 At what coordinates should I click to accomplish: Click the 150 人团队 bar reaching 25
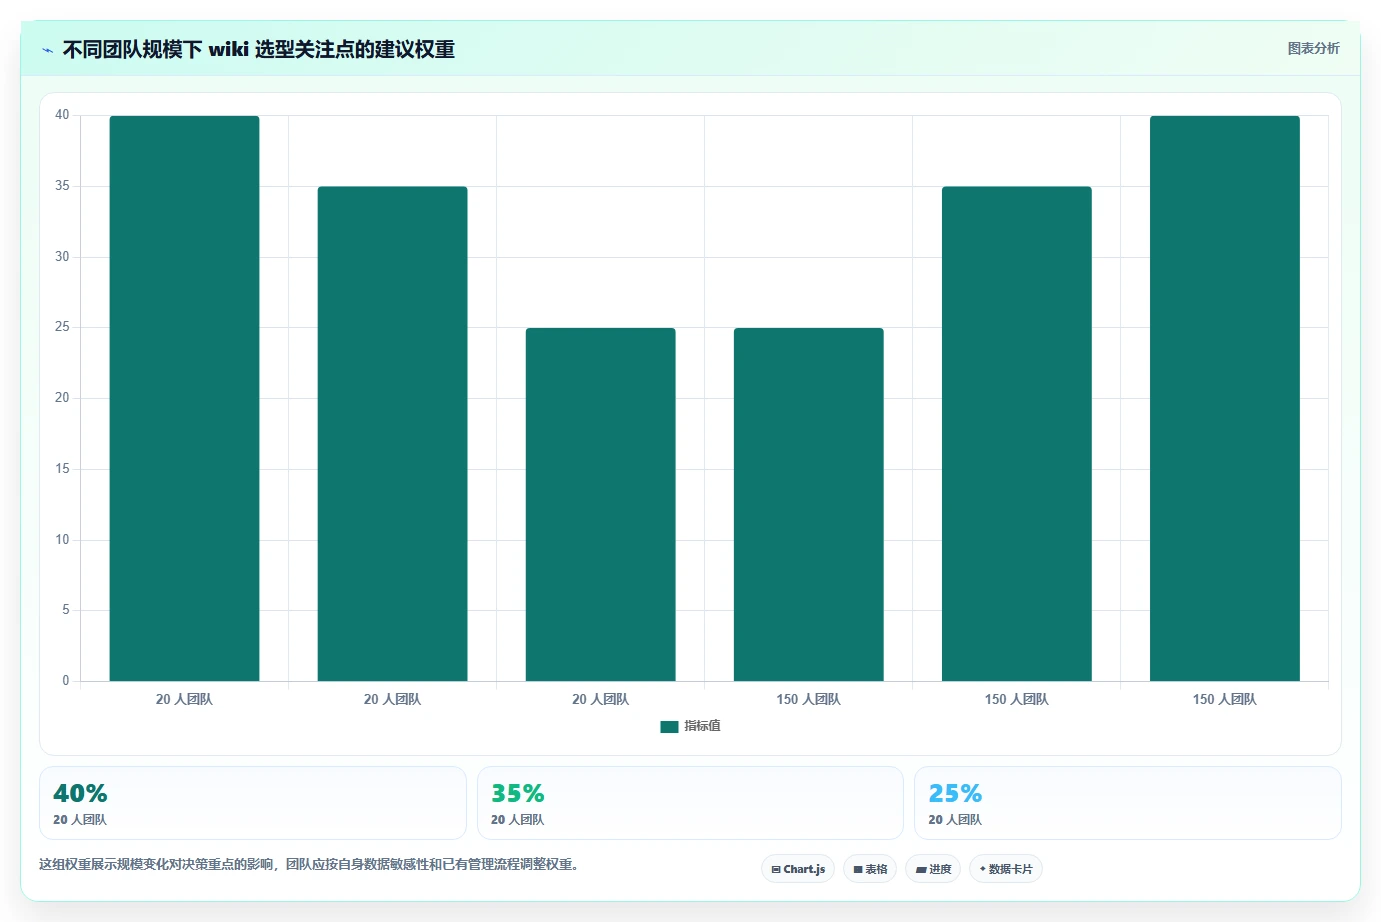pos(808,504)
